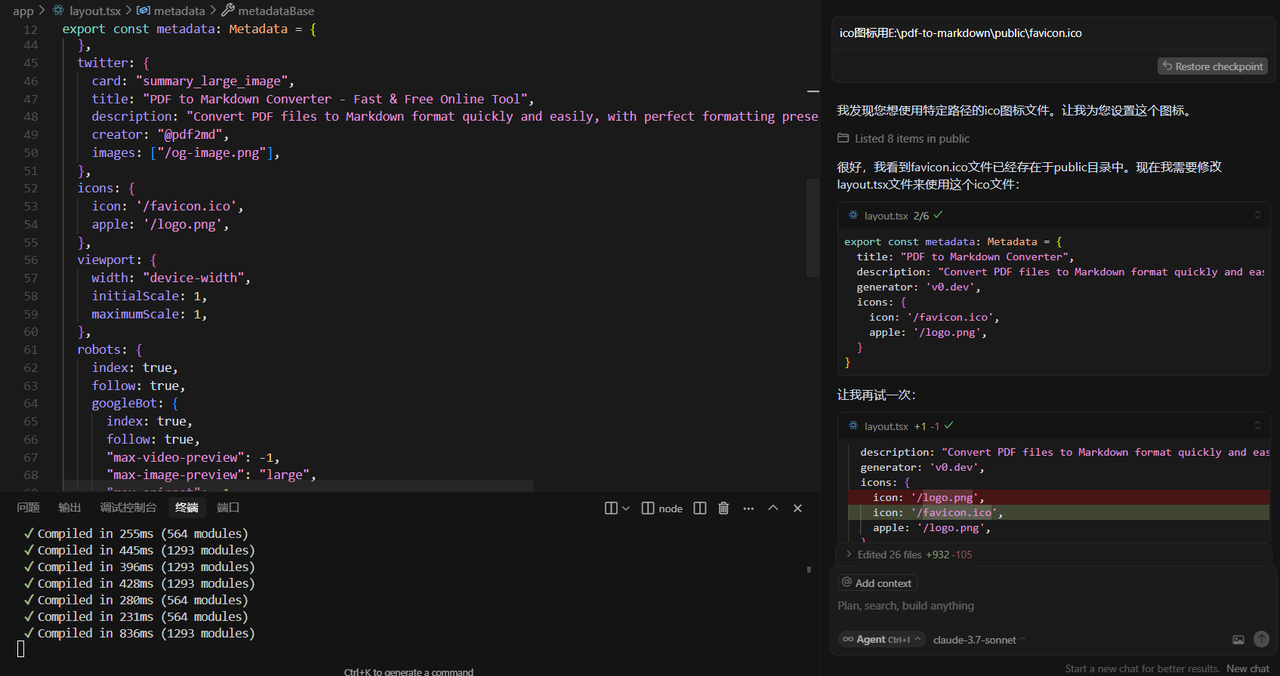The width and height of the screenshot is (1280, 676).
Task: Open layout.tsx +1 -1 diff file
Action: pyautogui.click(x=886, y=426)
